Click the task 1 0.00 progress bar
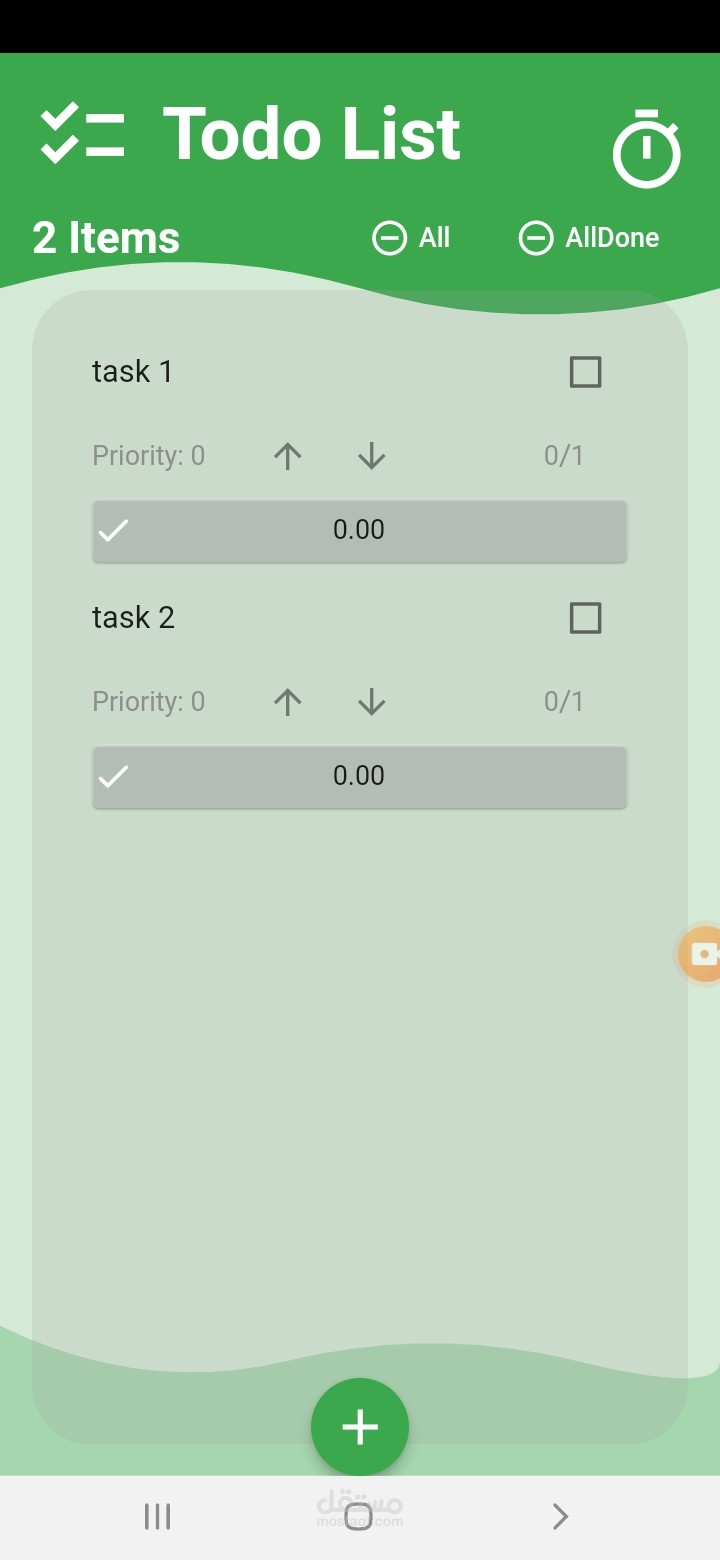The width and height of the screenshot is (720, 1560). (359, 530)
